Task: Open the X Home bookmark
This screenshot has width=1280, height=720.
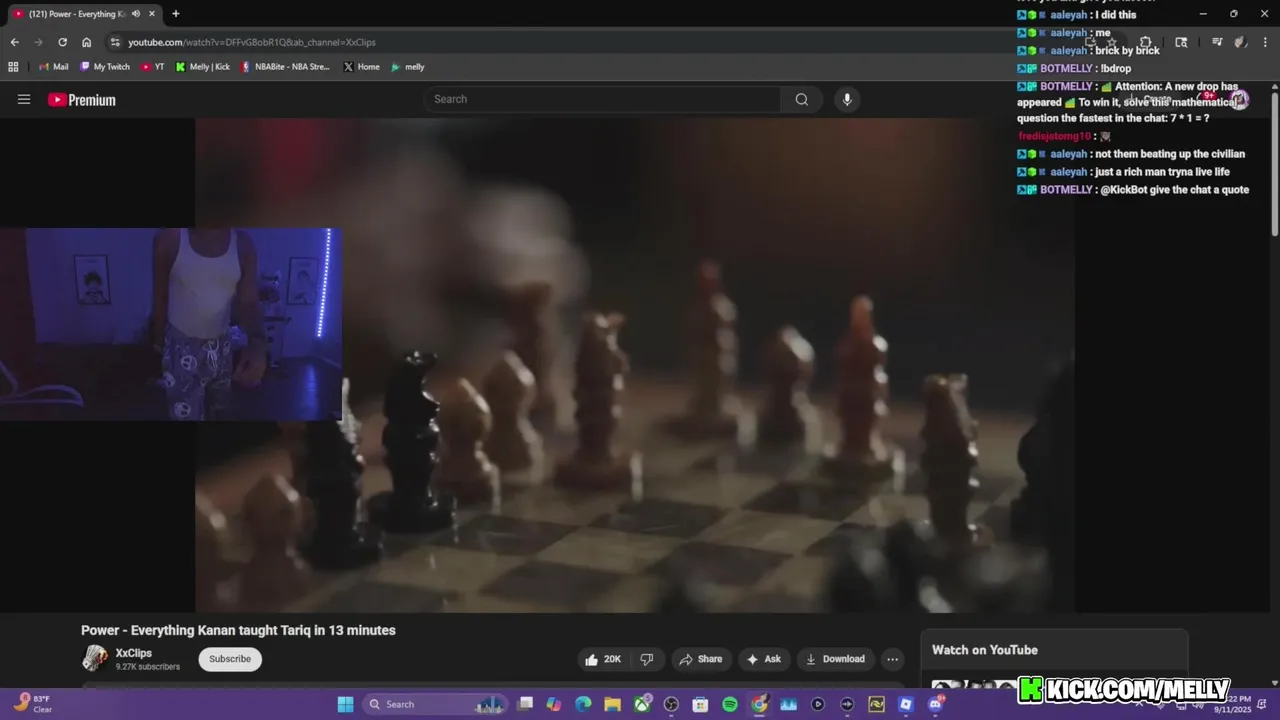Action: coord(361,67)
